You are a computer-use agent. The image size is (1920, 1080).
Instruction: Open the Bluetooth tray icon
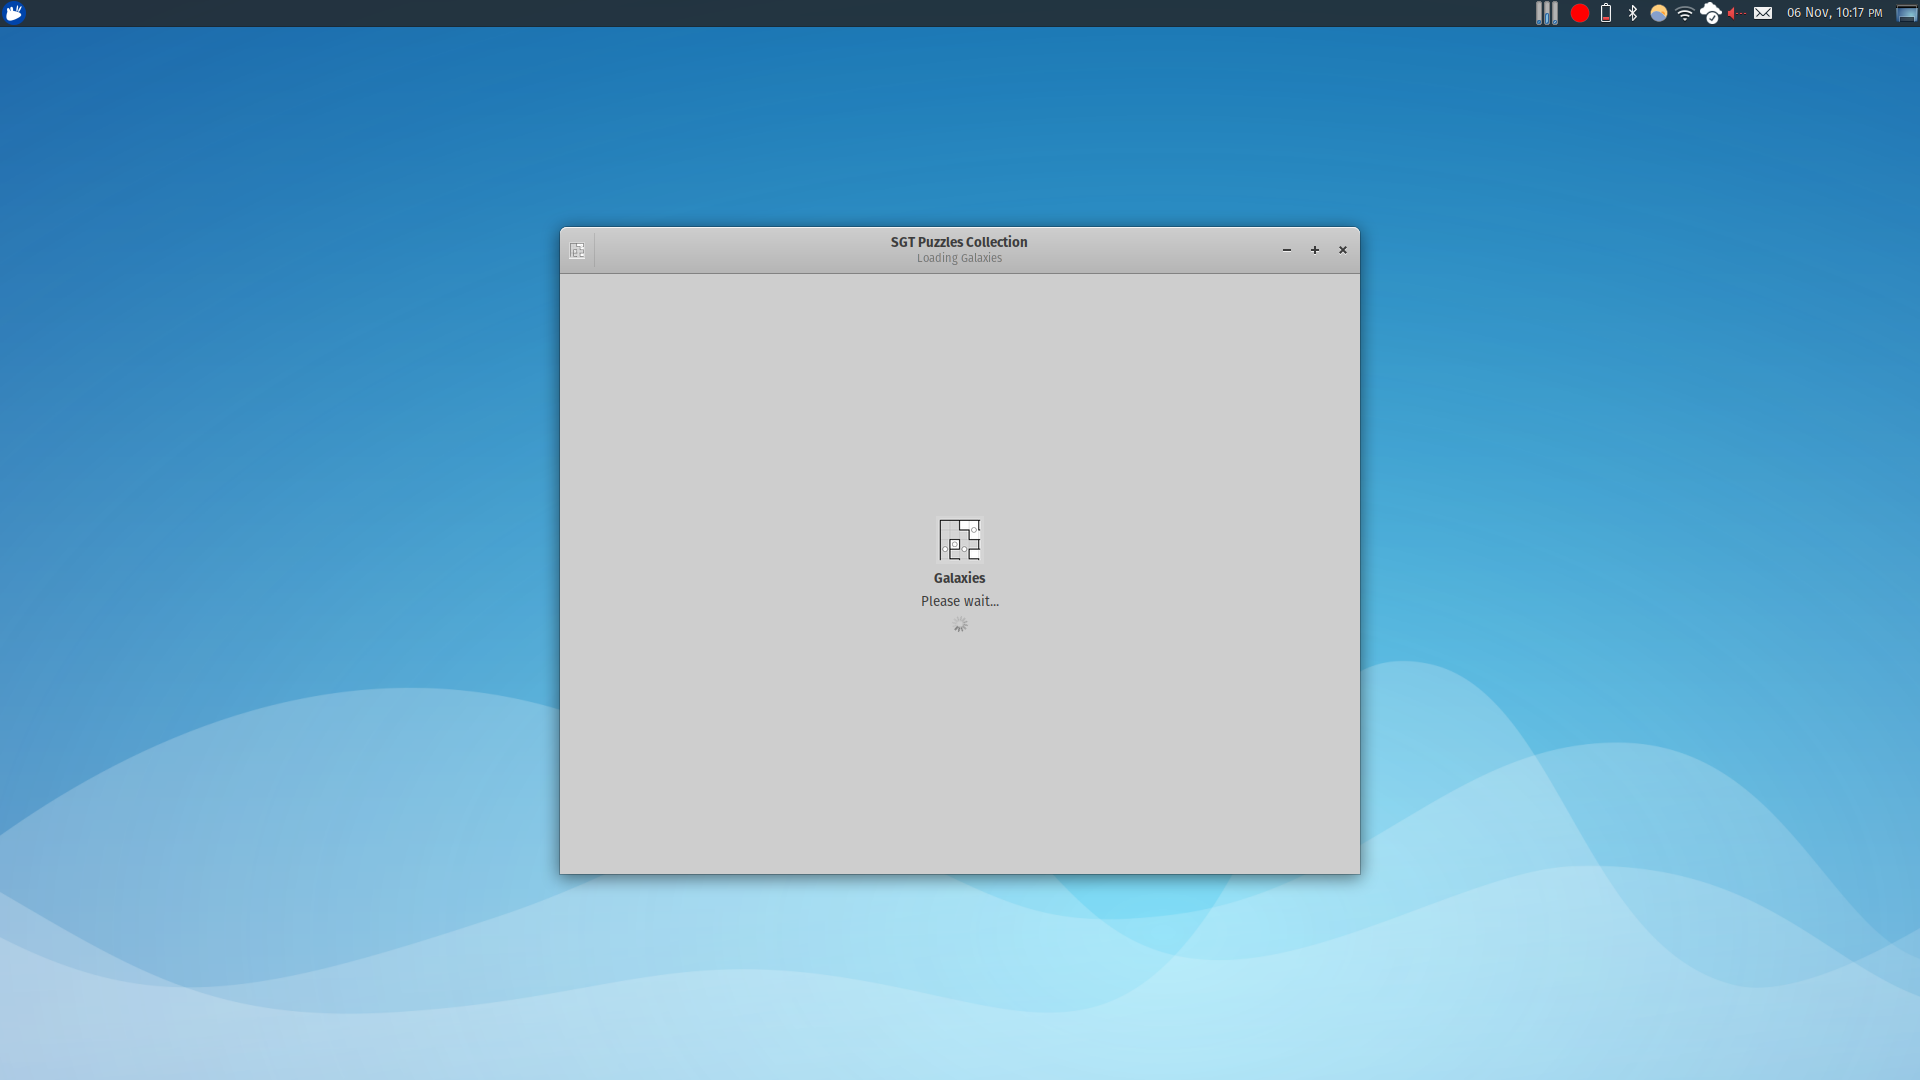point(1633,13)
